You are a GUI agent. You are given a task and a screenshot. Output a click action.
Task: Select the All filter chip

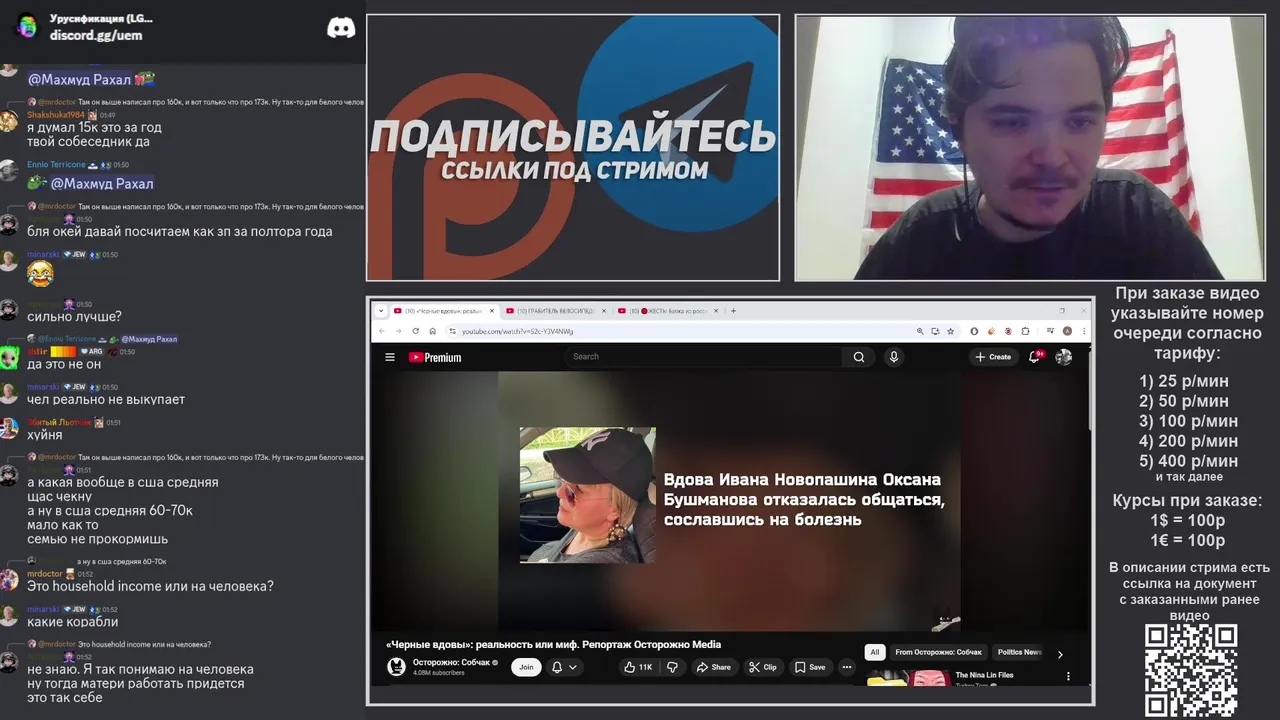[874, 652]
